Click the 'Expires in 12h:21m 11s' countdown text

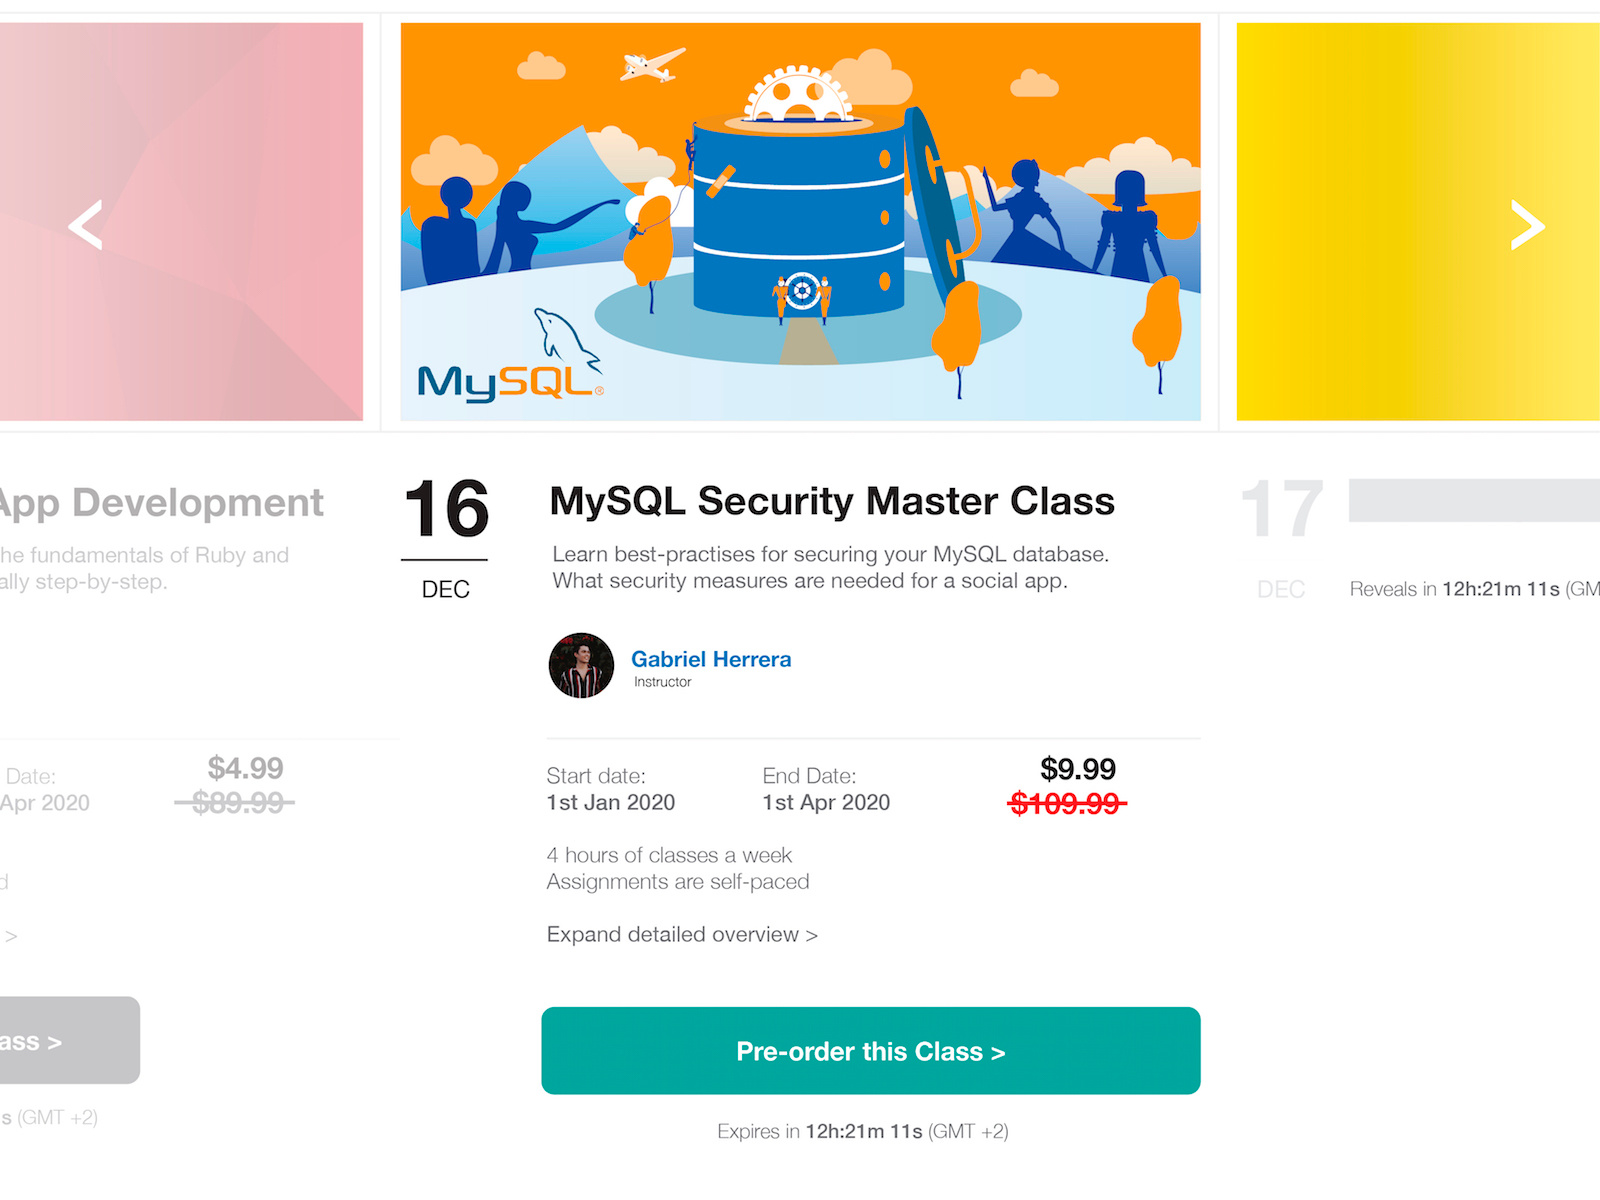pos(863,1131)
